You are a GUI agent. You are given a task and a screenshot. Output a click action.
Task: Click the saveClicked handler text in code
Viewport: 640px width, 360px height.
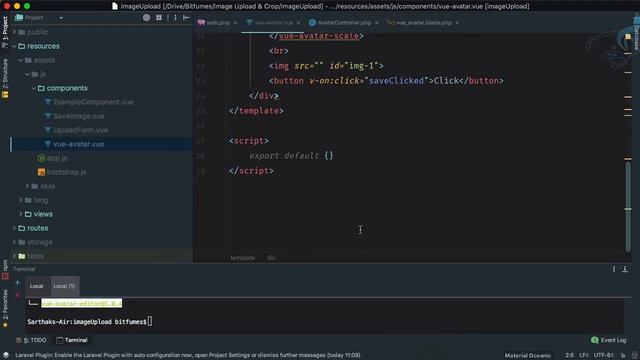396,81
